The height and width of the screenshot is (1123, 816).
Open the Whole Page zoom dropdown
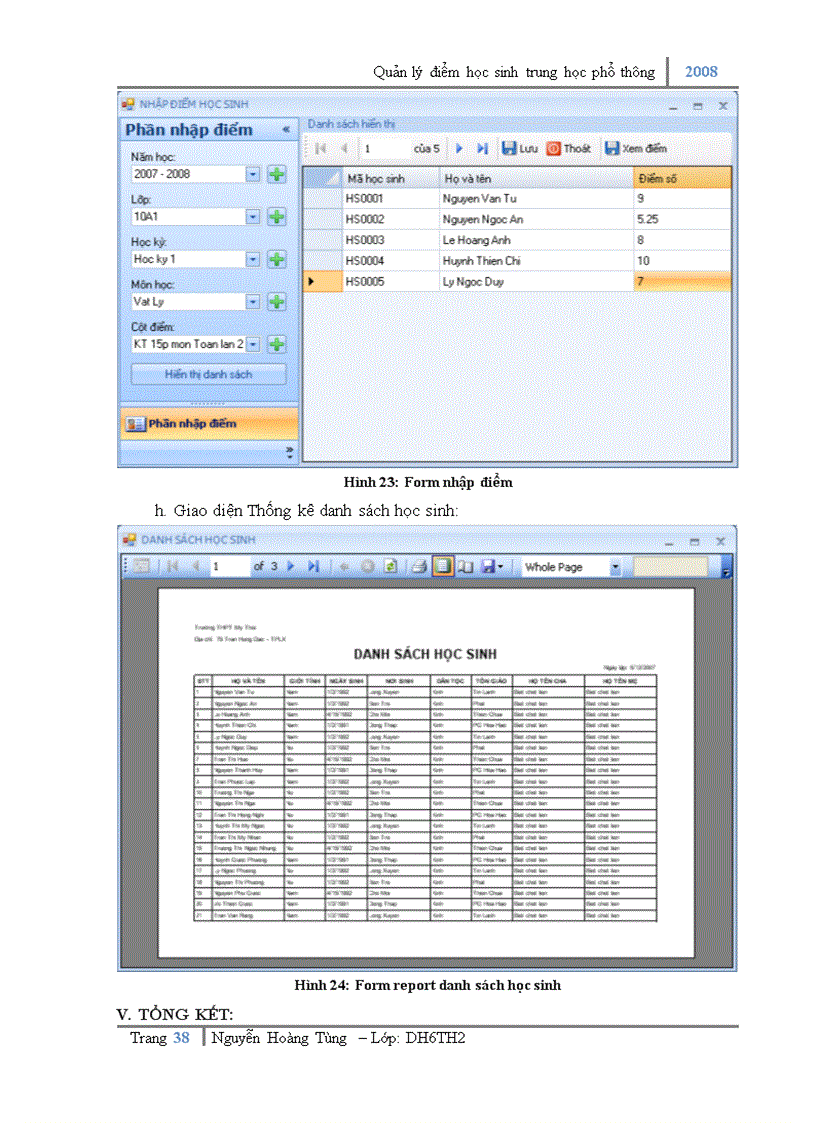click(615, 567)
